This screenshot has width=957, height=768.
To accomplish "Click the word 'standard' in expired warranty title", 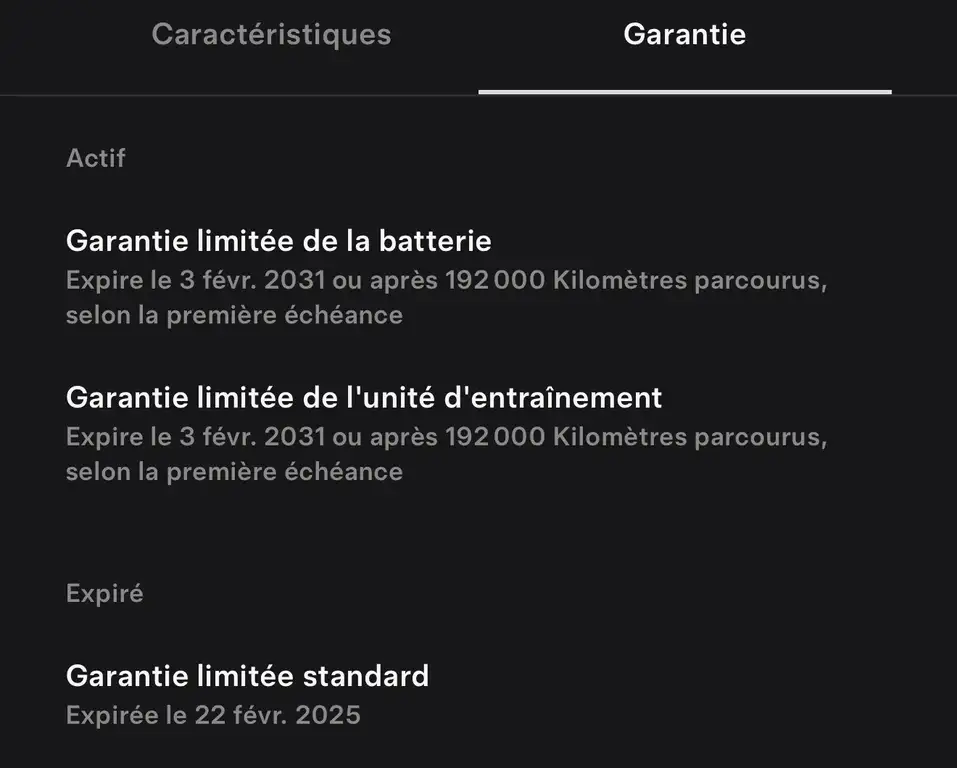I will (366, 676).
